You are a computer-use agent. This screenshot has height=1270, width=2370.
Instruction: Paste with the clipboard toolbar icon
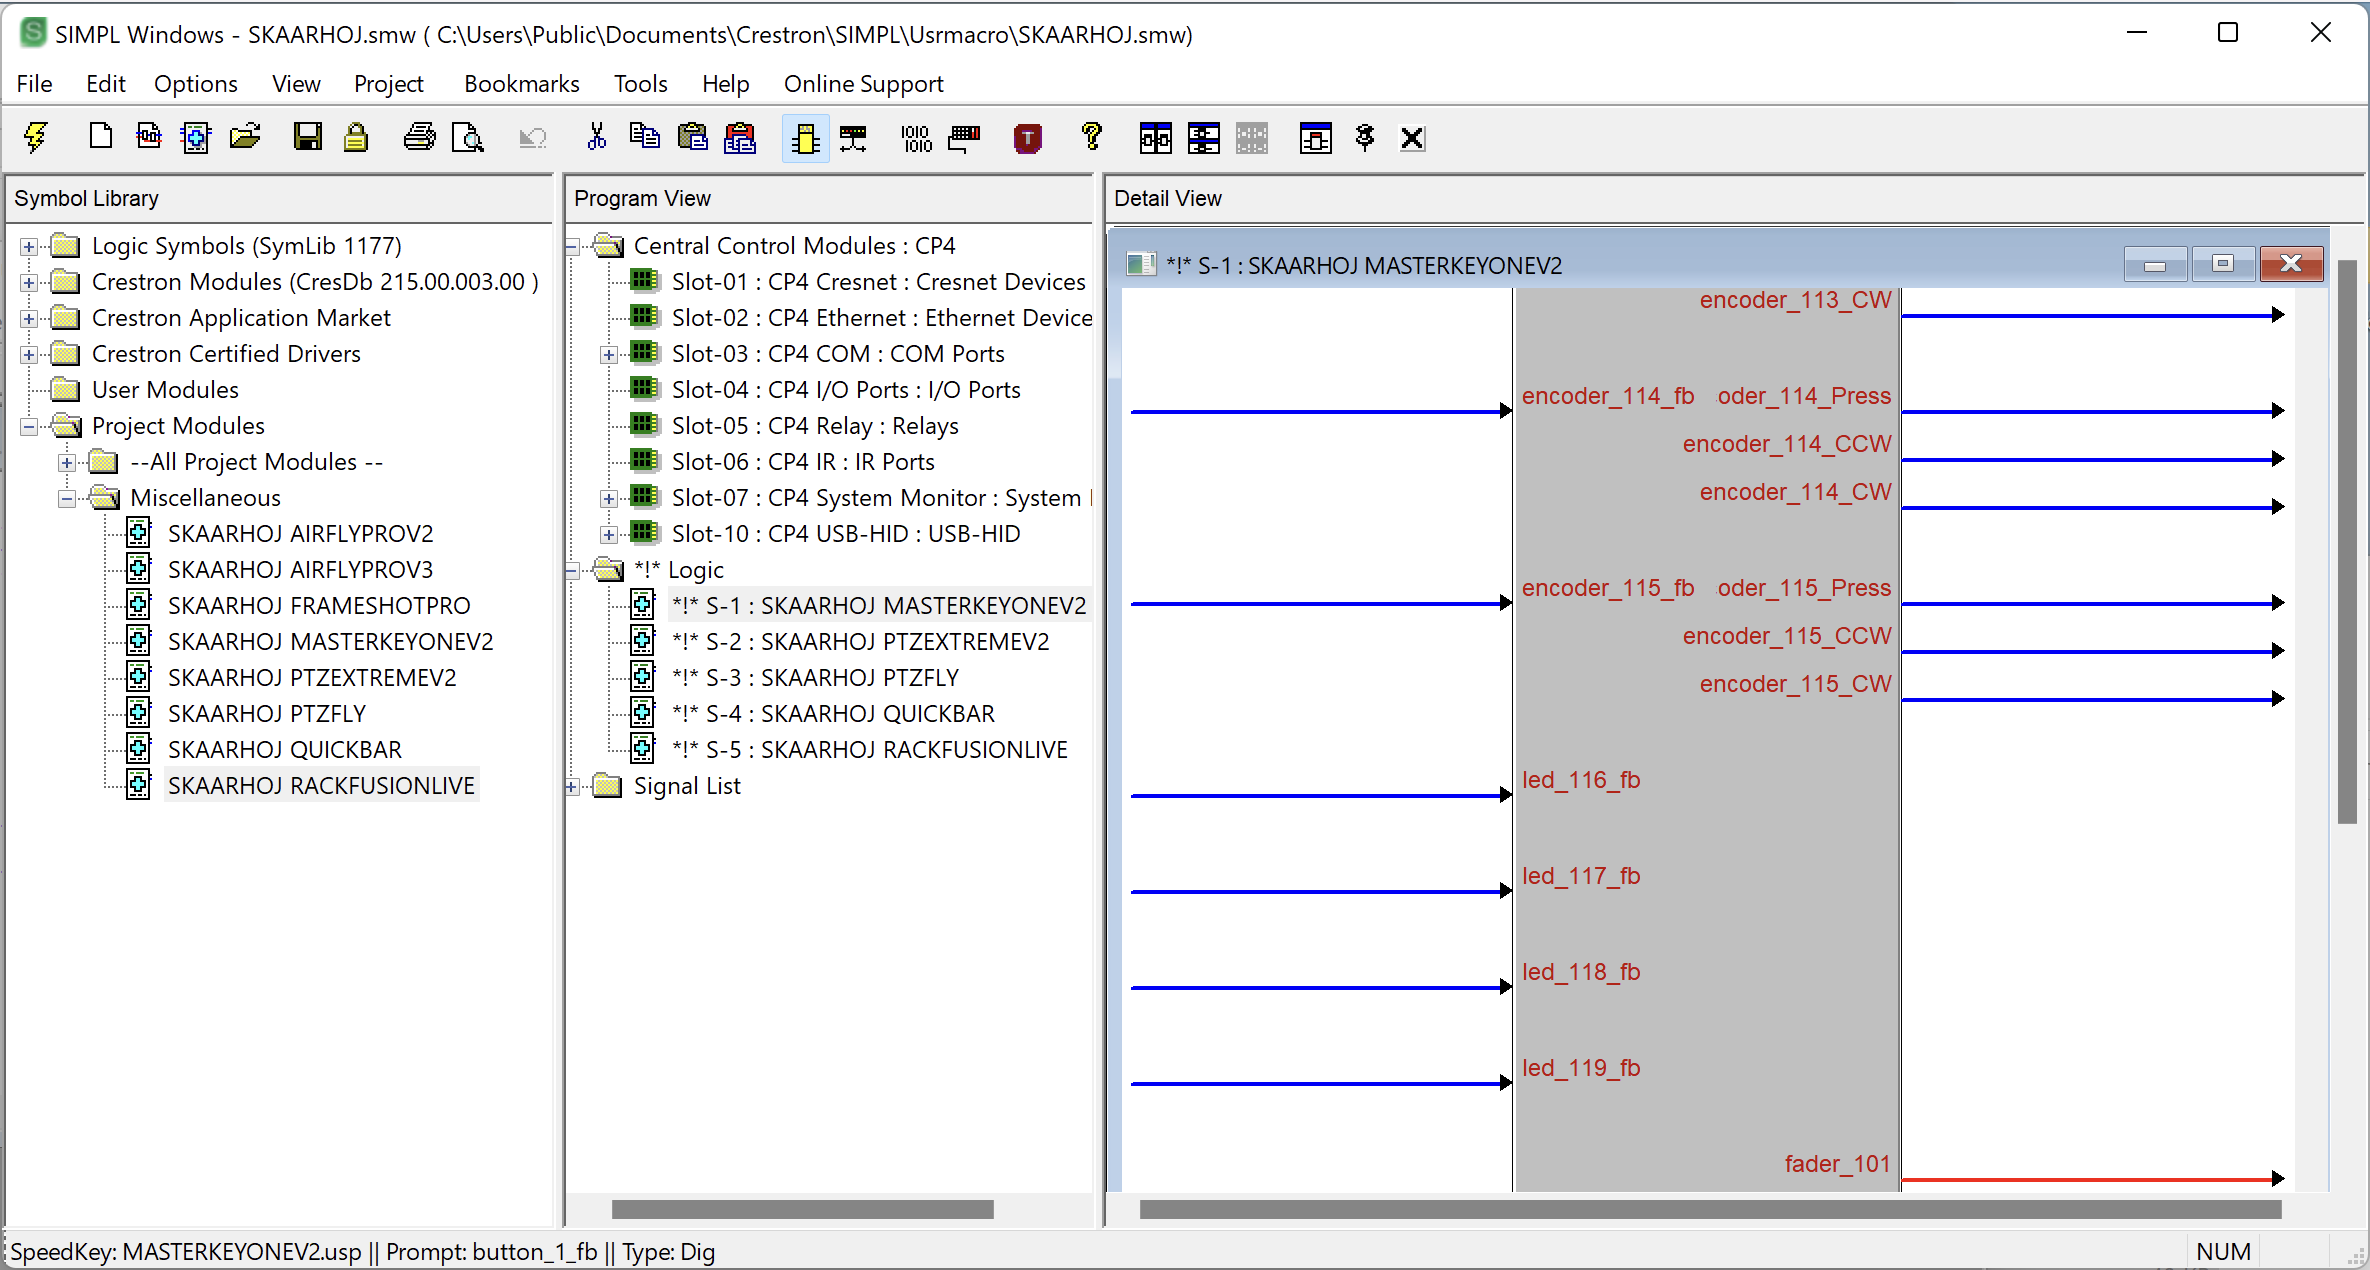(693, 137)
